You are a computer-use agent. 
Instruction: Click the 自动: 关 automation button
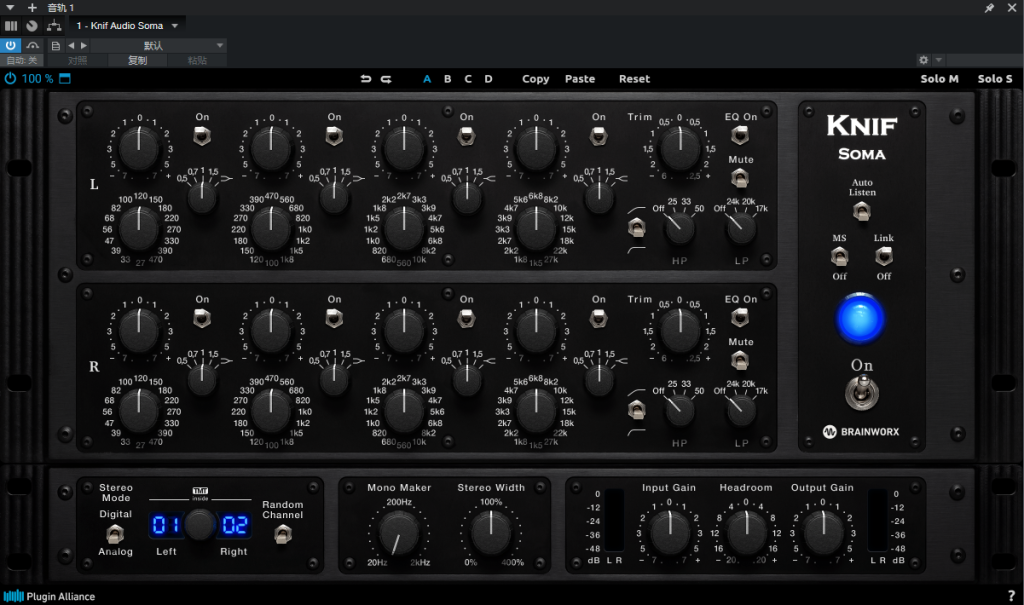pyautogui.click(x=22, y=61)
